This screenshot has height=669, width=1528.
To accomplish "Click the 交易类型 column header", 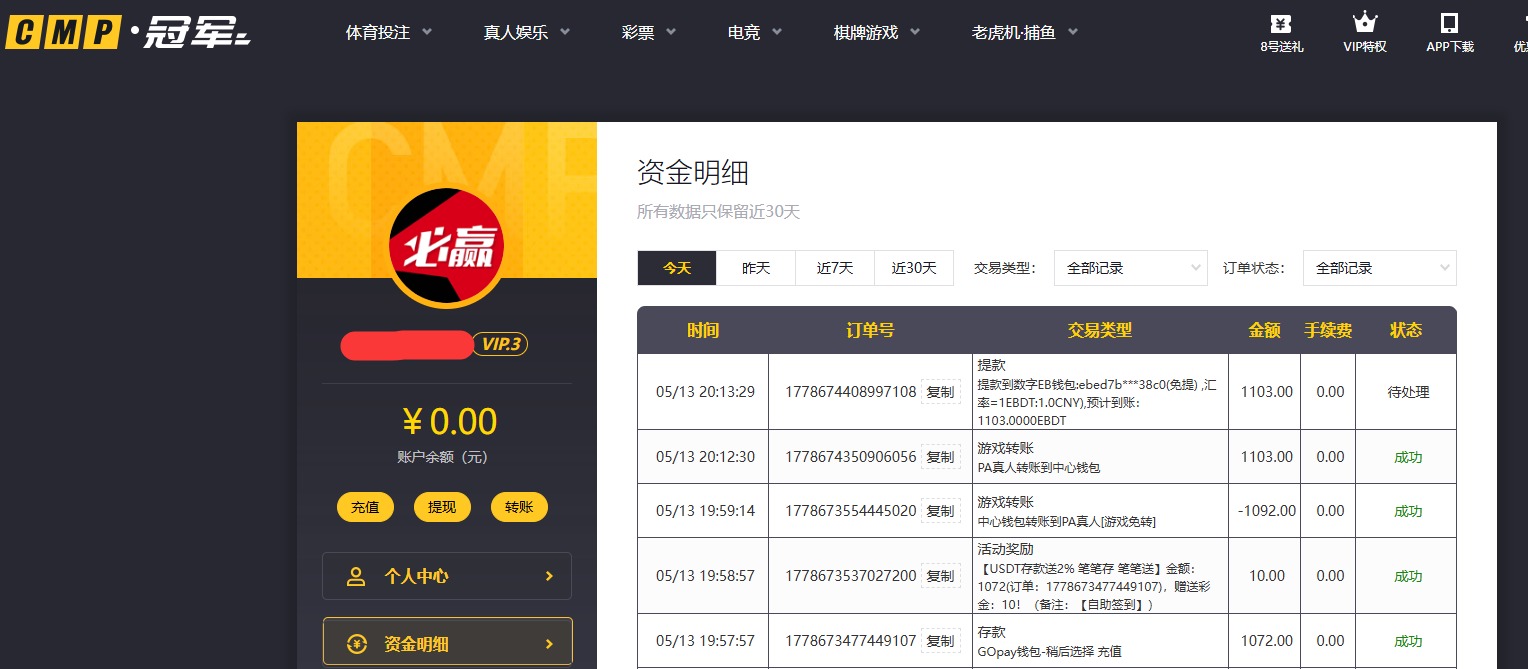I will click(1100, 330).
